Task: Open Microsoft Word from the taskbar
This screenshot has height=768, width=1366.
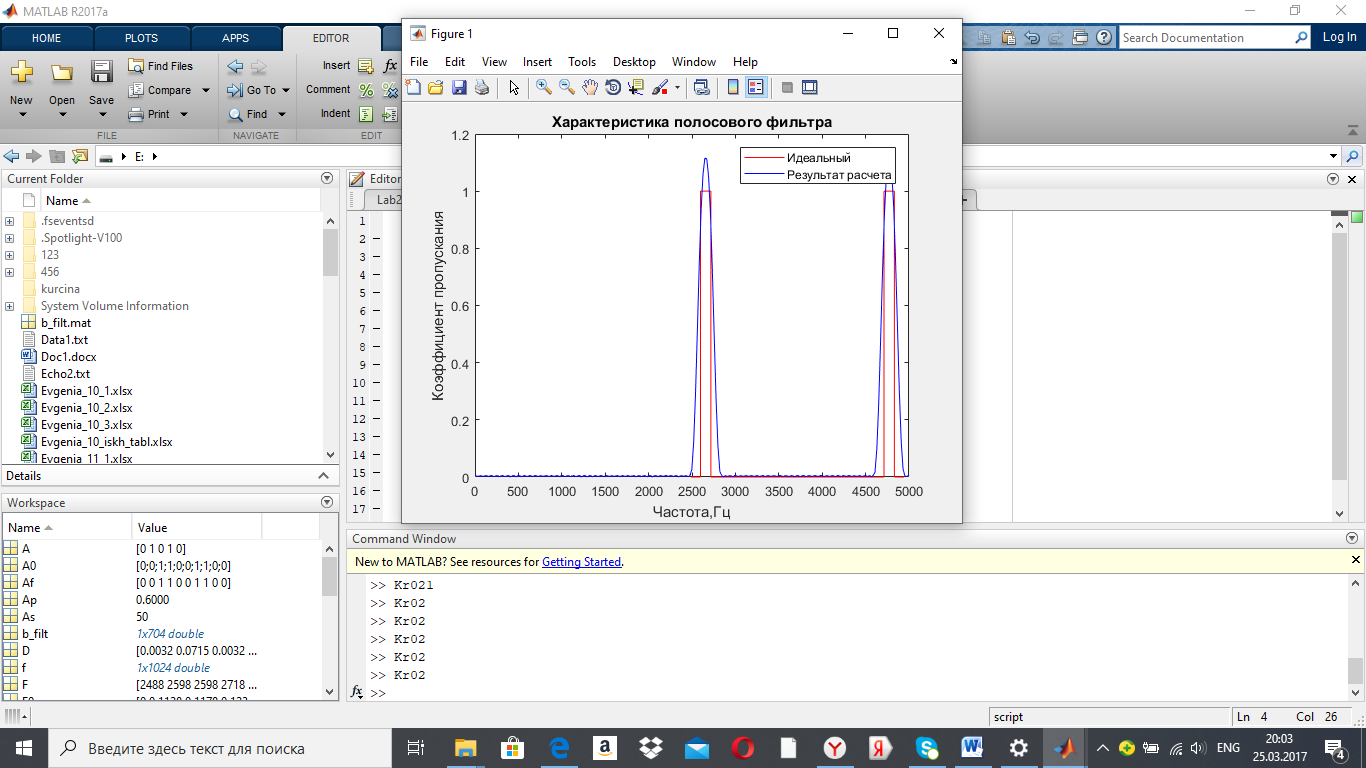Action: point(972,747)
